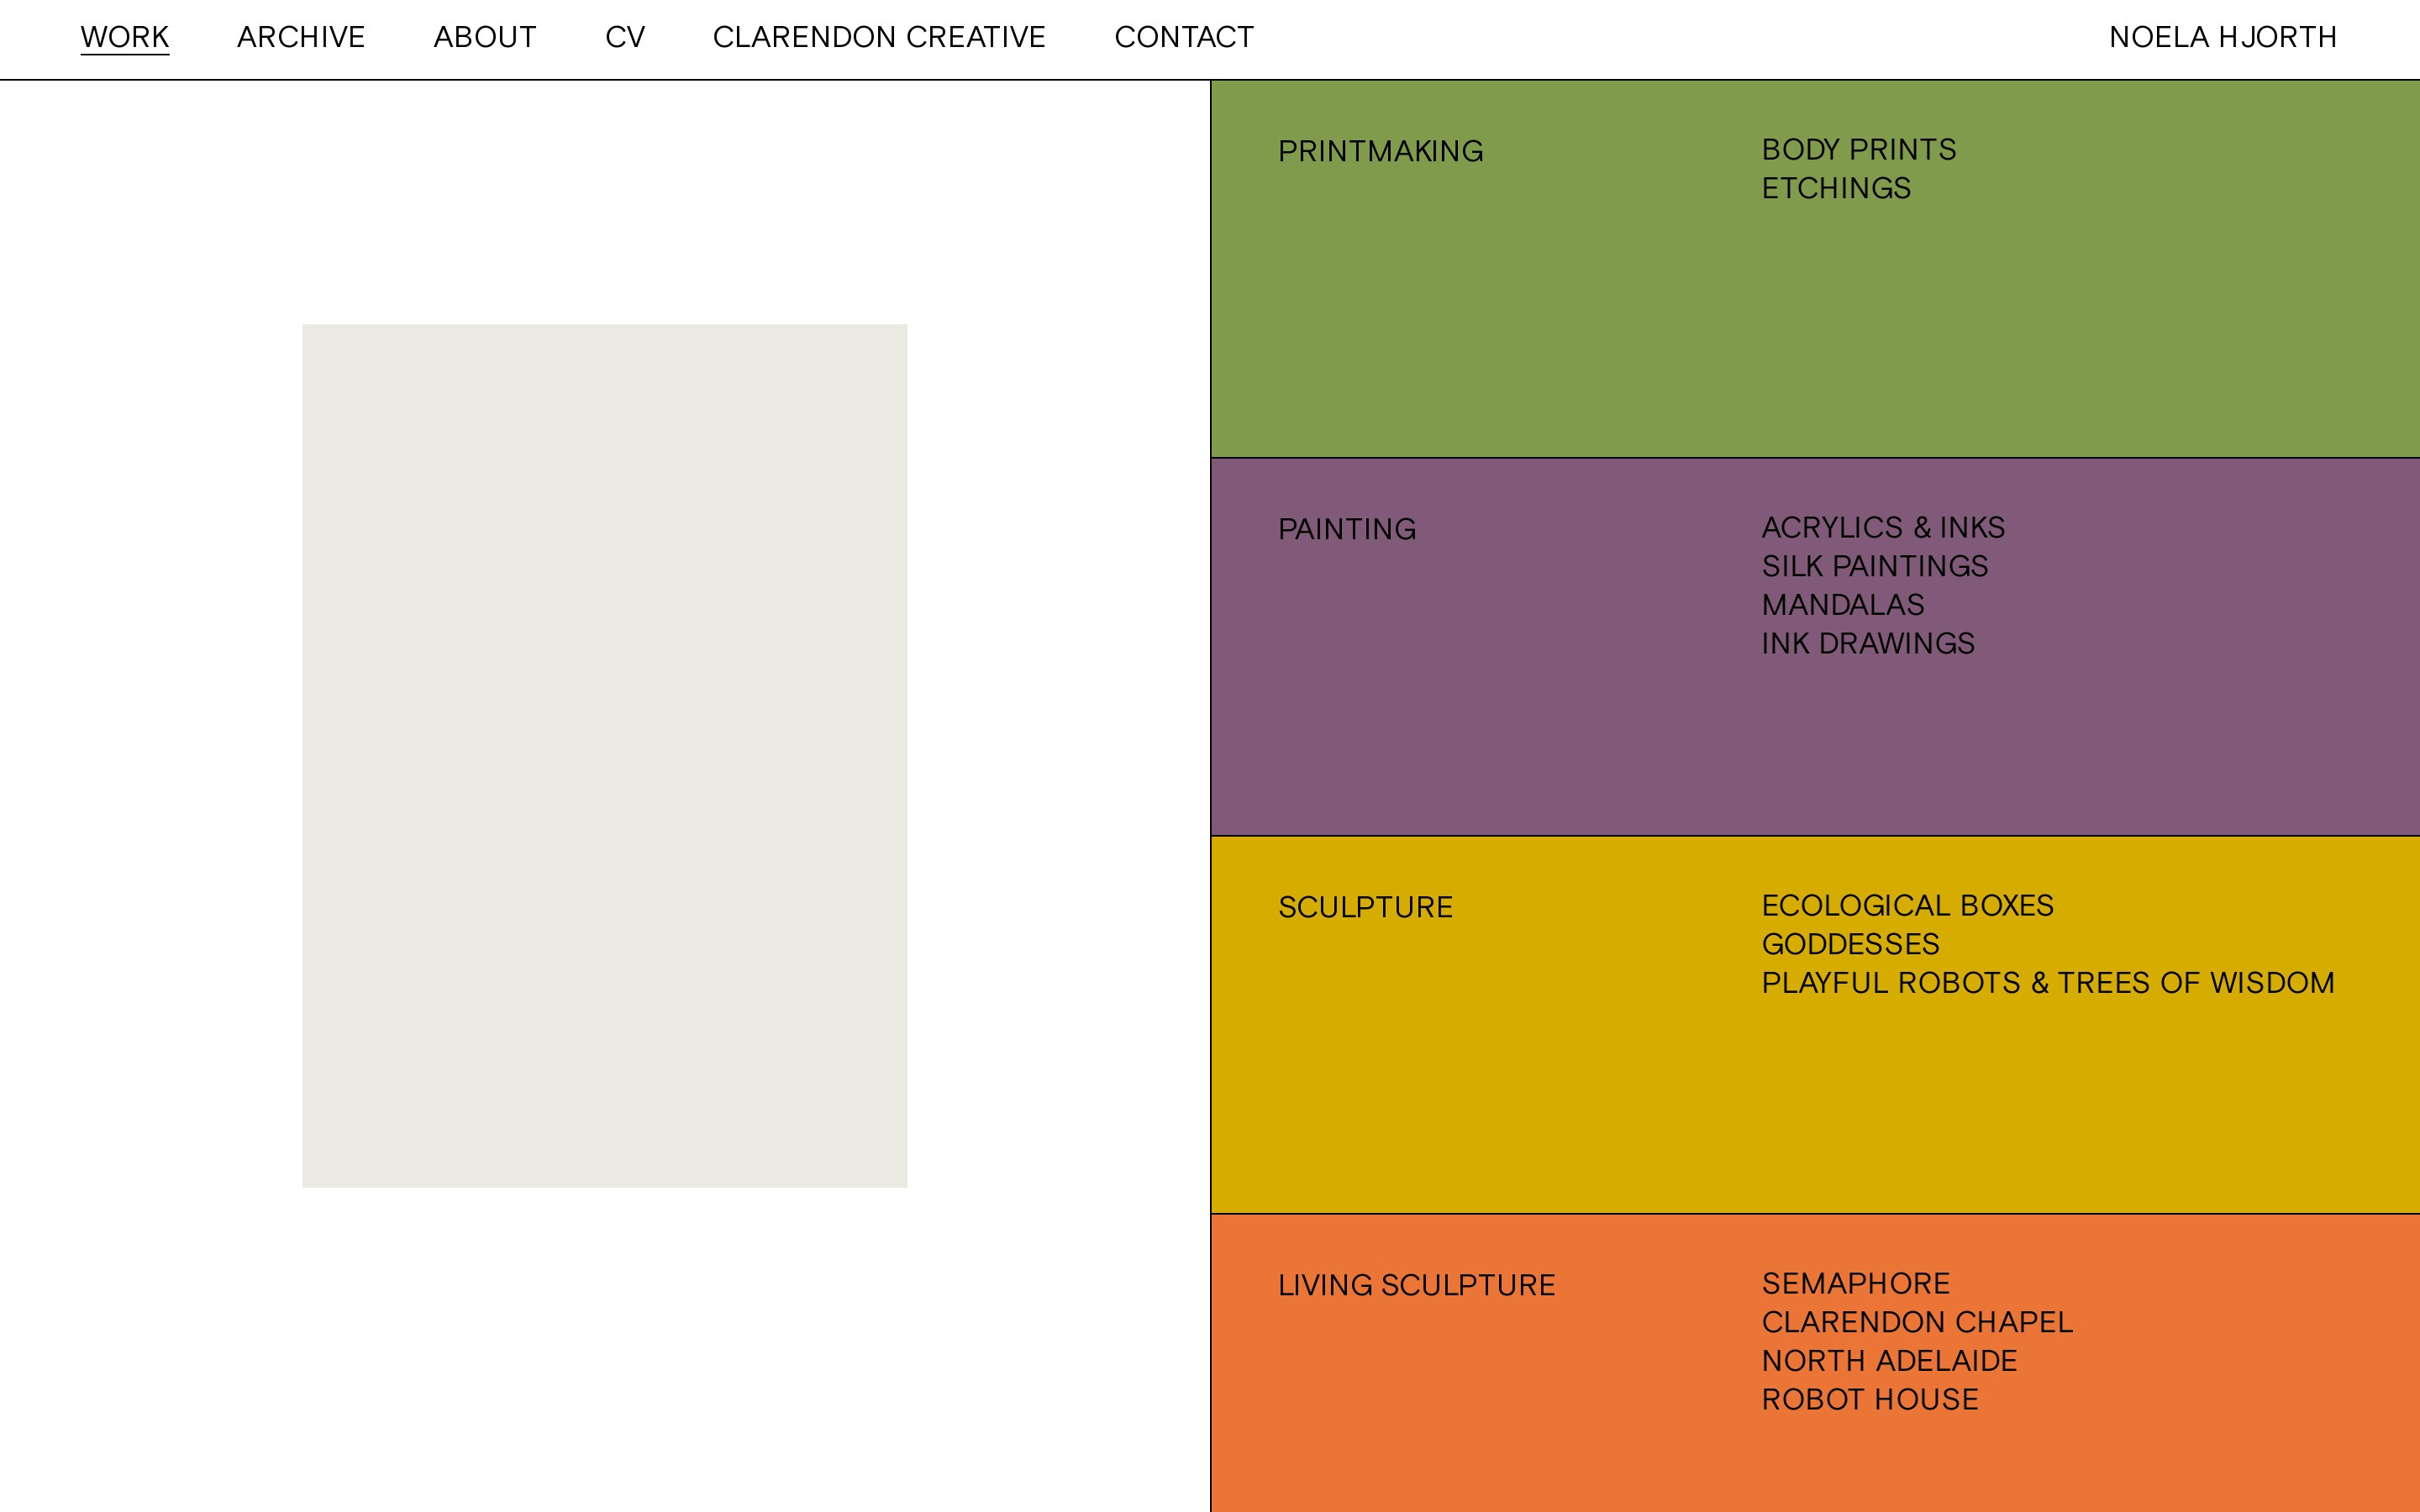The height and width of the screenshot is (1512, 2420).
Task: Click the grey placeholder image
Action: pos(604,755)
